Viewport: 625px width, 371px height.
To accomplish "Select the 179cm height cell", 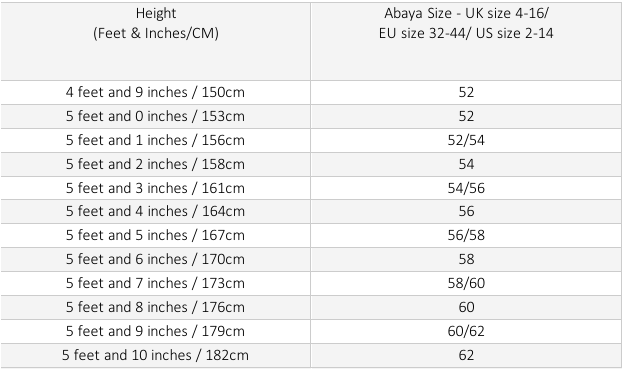I will [155, 331].
